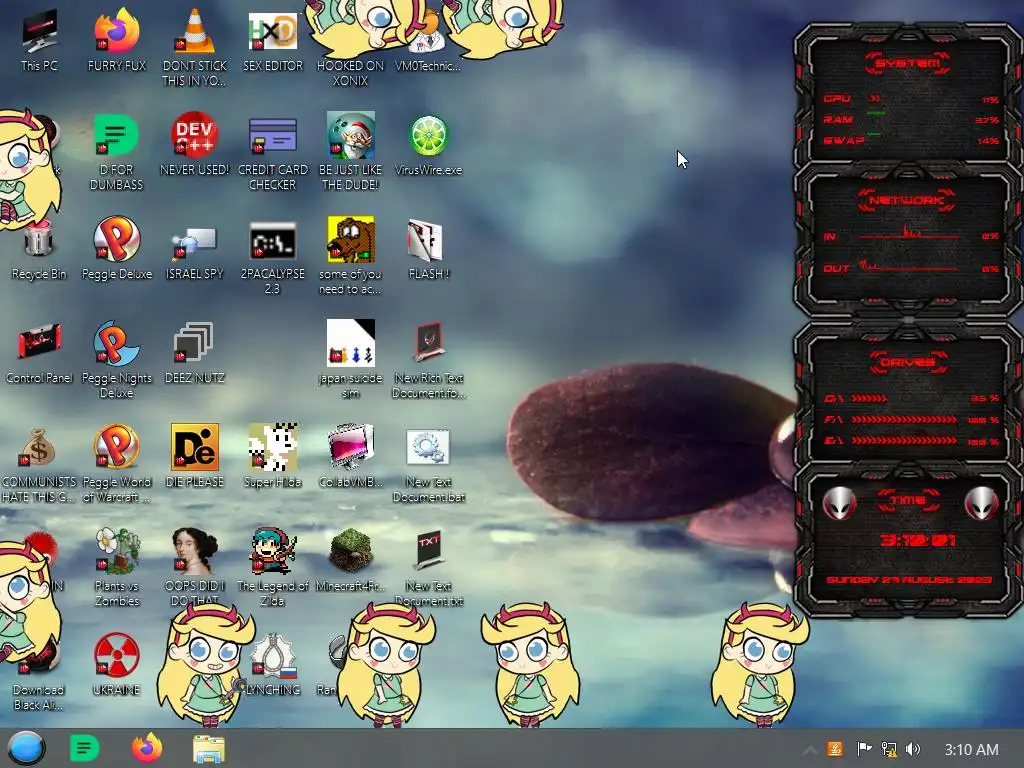Click the right alien head in TIME widget
1024x768 pixels.
981,502
